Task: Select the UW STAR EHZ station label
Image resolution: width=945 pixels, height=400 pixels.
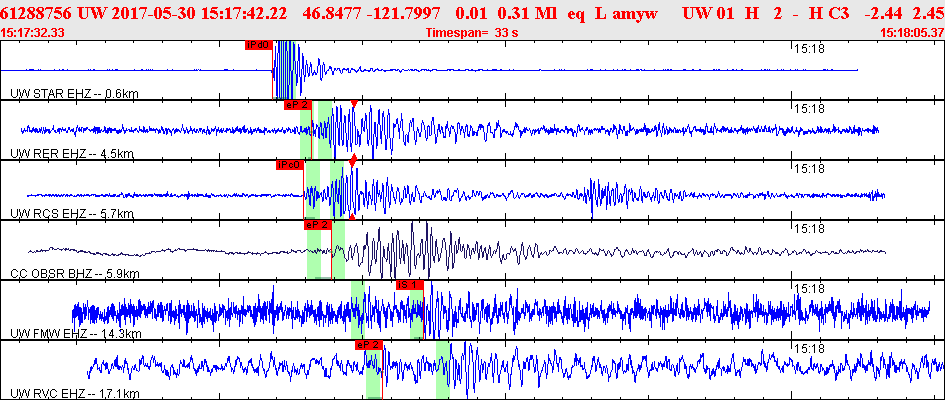Action: [73, 94]
